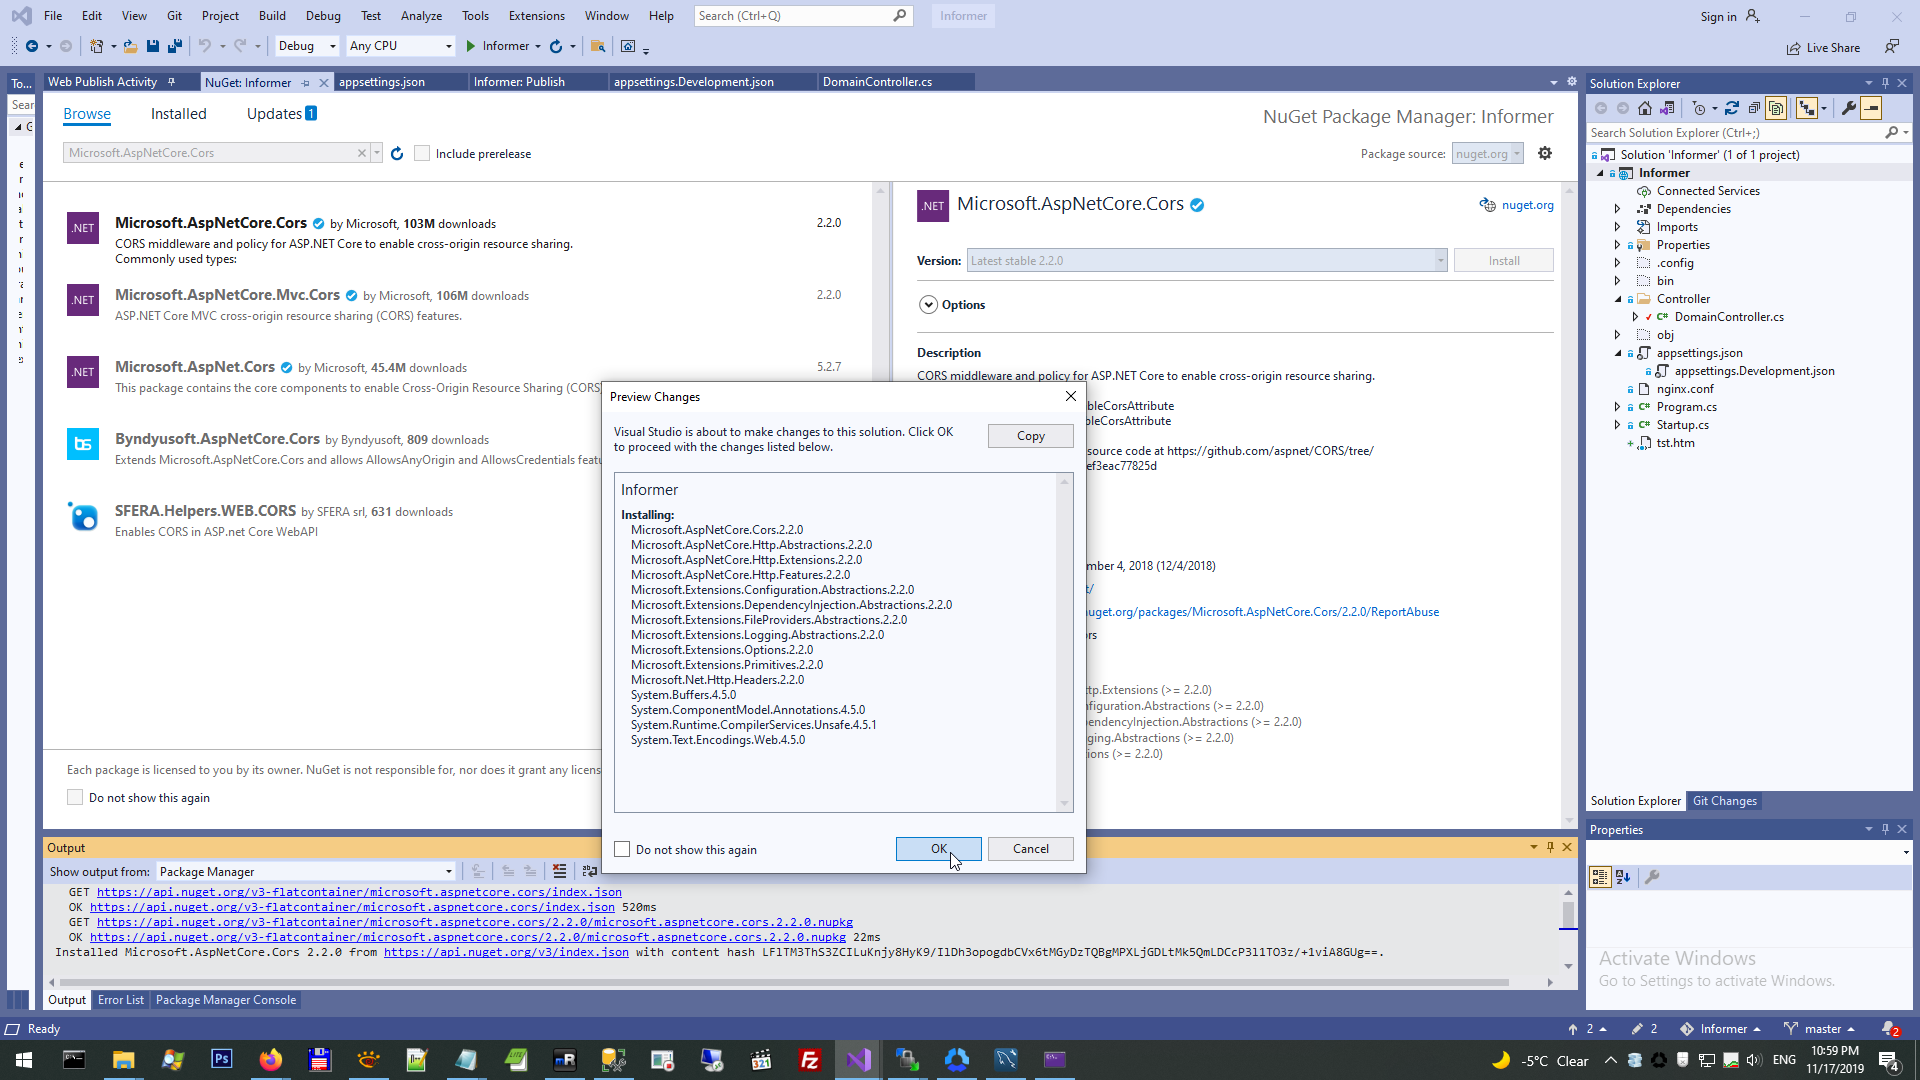Image resolution: width=1920 pixels, height=1080 pixels.
Task: Enable Include prerelease checkbox
Action: point(423,153)
